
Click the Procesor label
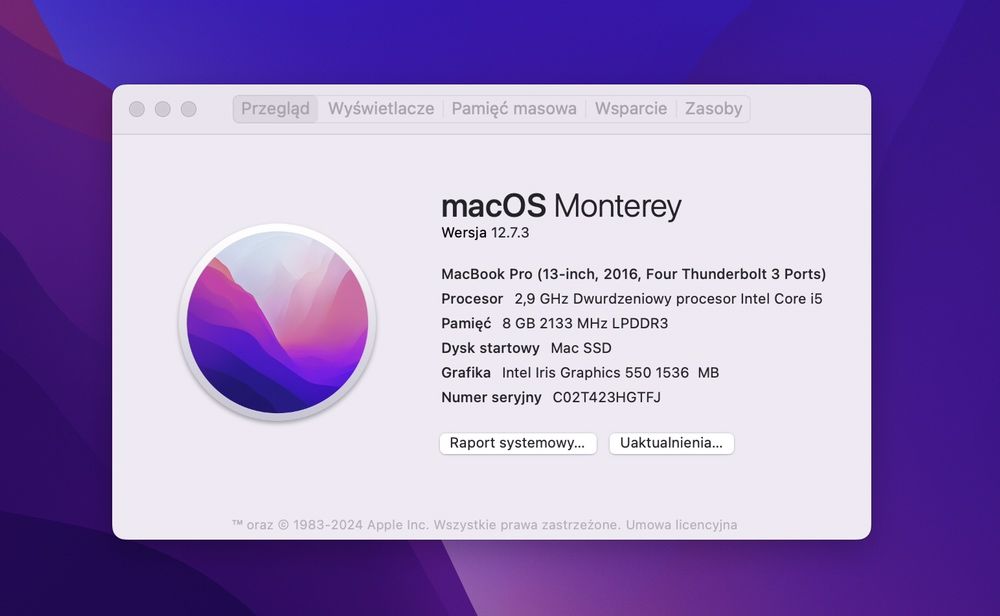(x=472, y=299)
